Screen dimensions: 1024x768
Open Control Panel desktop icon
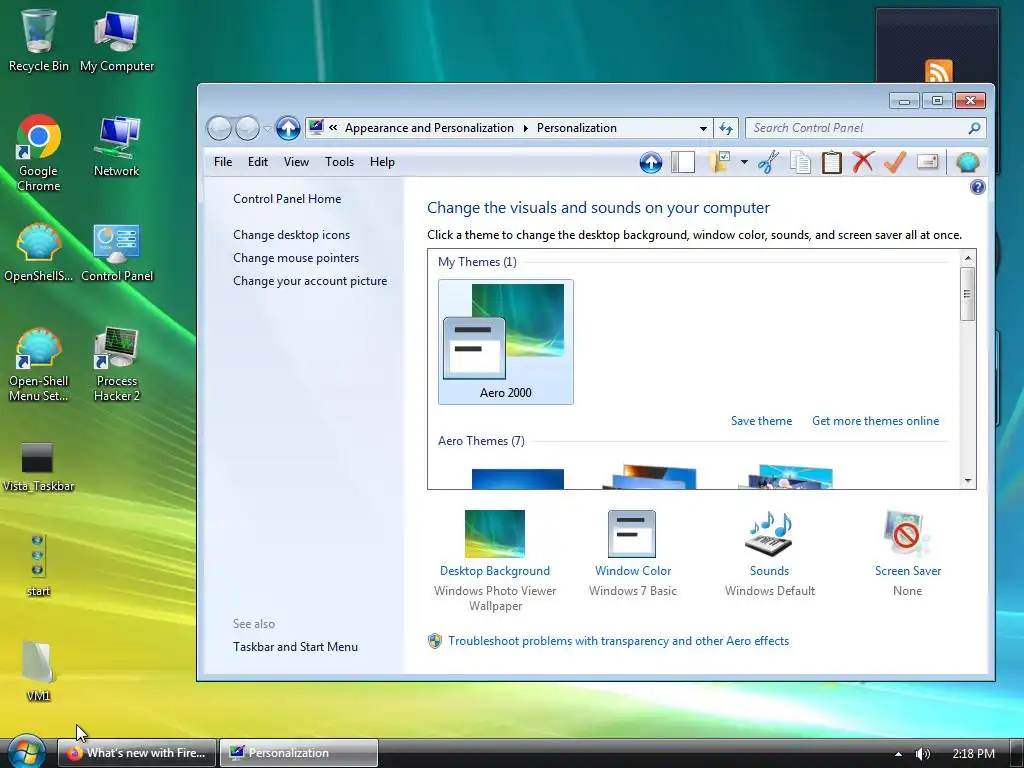tap(117, 252)
